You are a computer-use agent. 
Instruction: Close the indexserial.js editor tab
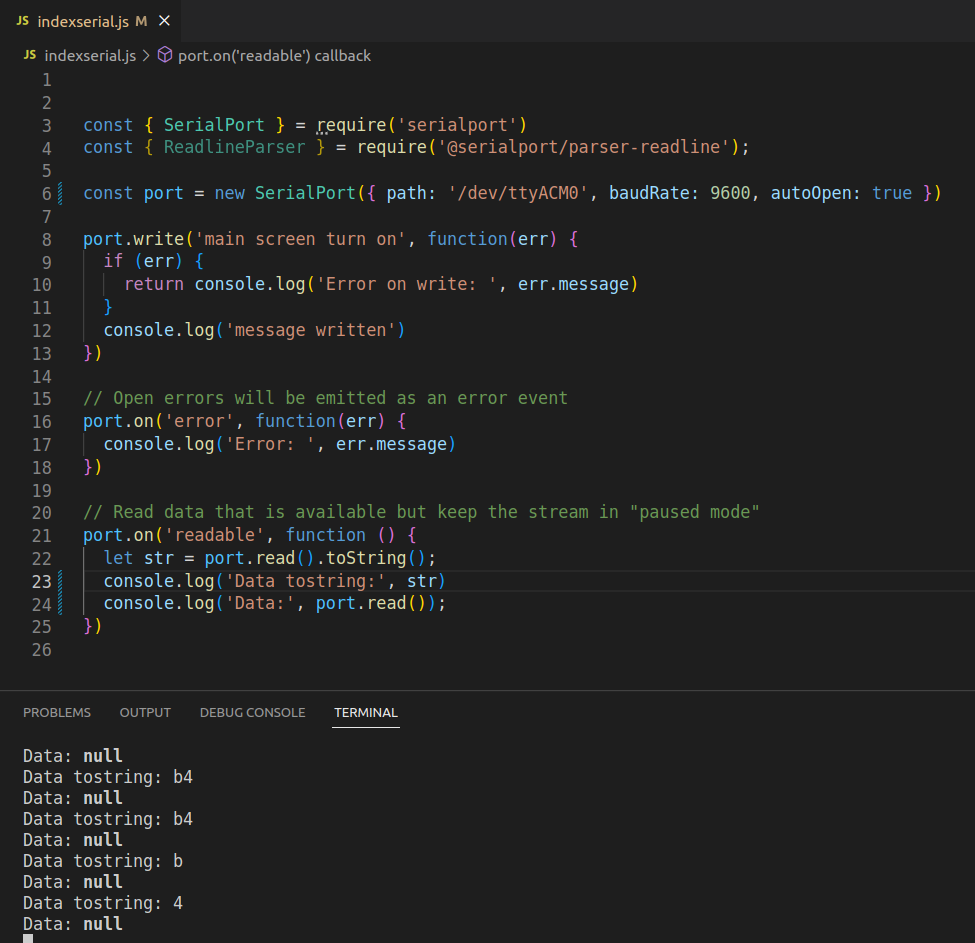point(164,19)
